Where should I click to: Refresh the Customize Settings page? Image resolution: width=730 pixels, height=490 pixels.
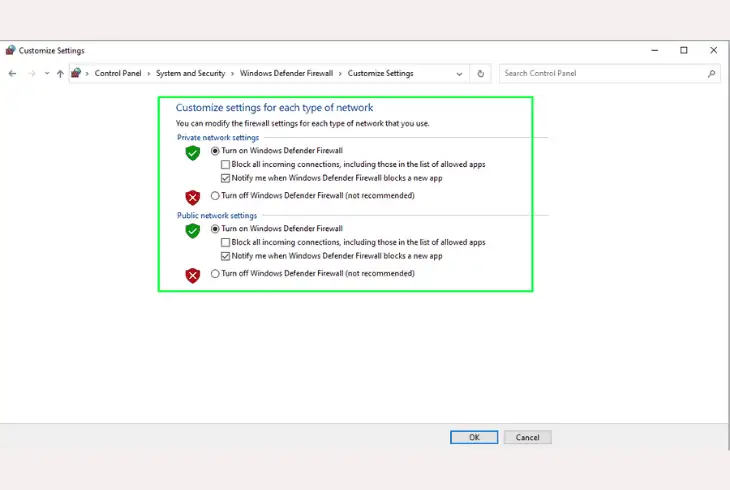[480, 74]
